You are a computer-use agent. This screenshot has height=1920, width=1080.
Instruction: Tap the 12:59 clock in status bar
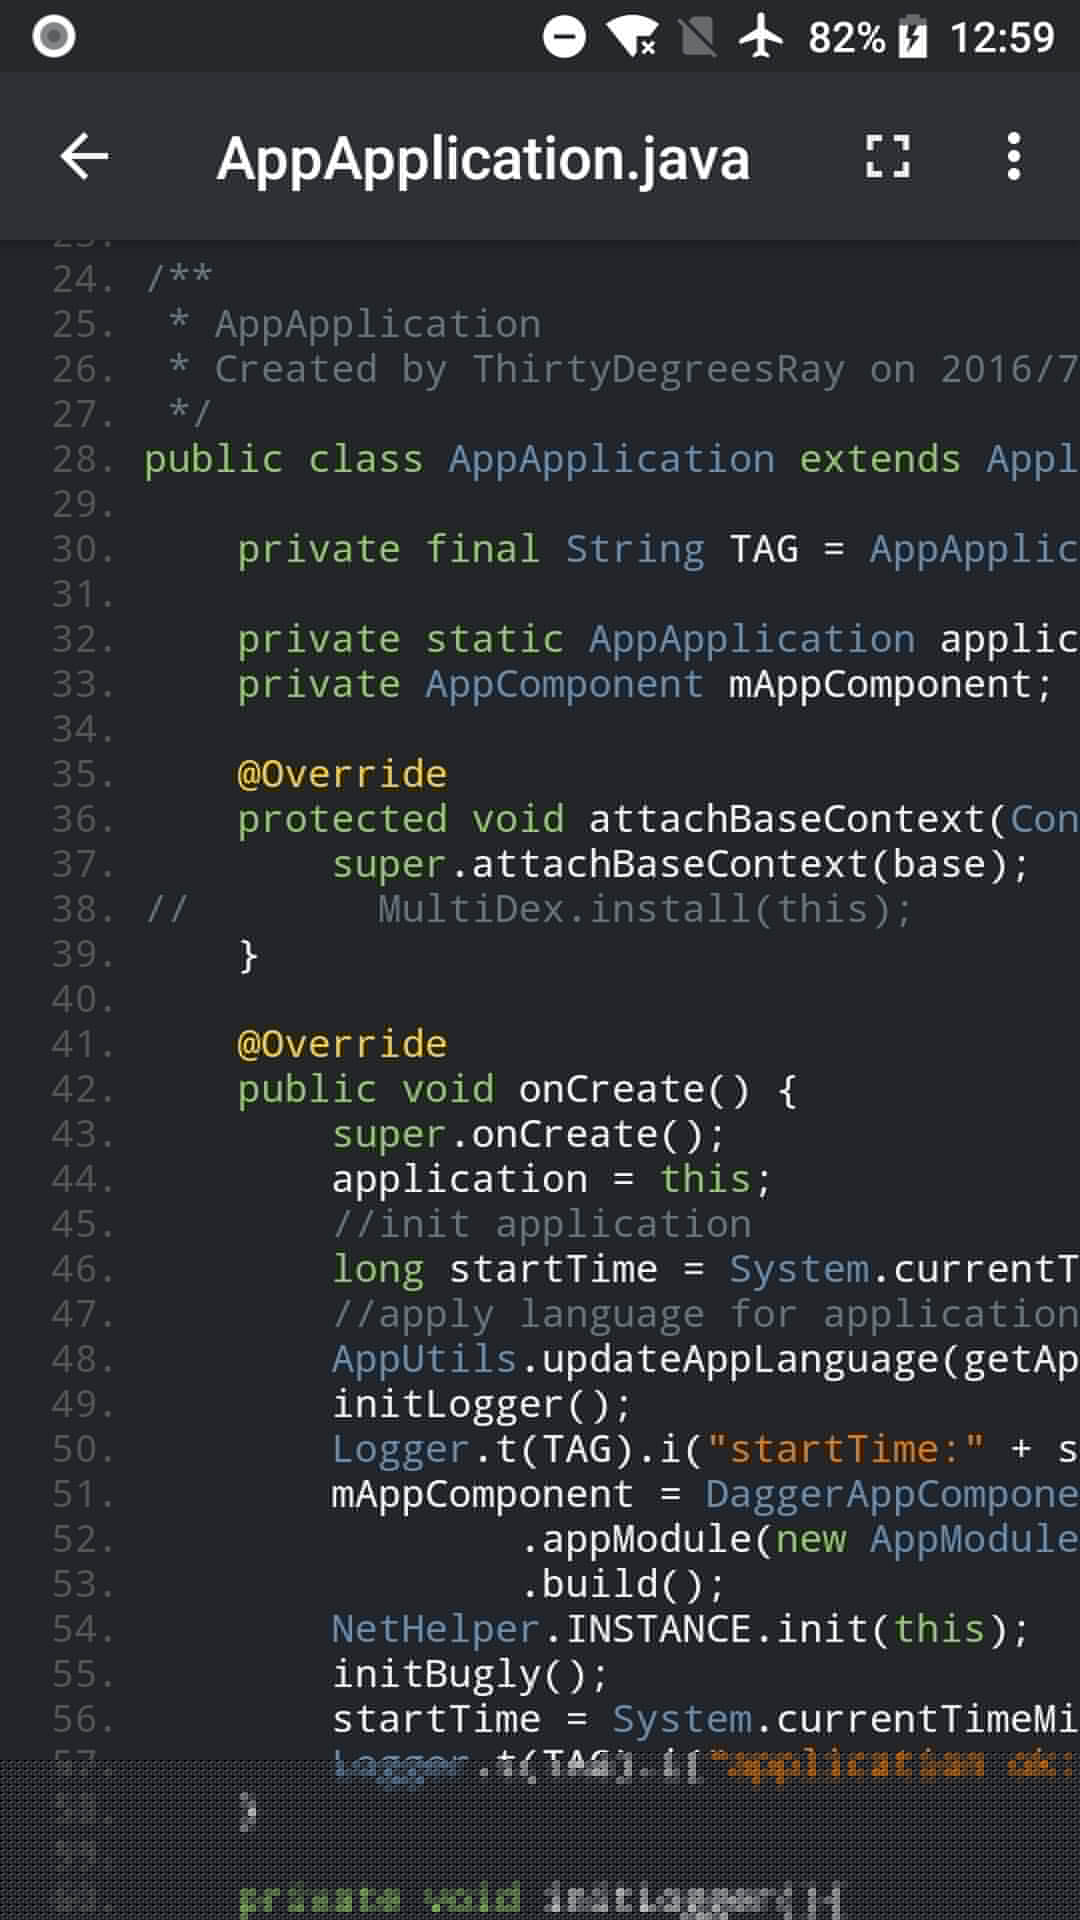pyautogui.click(x=1001, y=38)
